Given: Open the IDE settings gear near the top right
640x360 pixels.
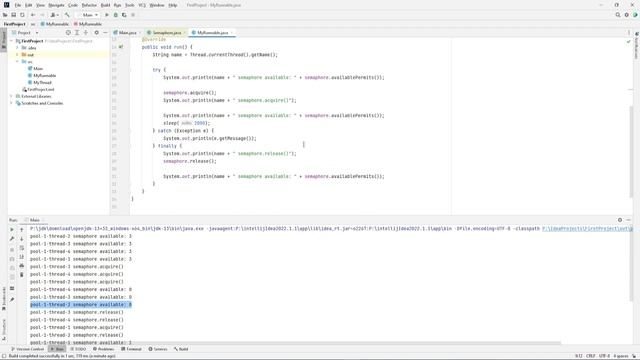Looking at the screenshot, I should point(627,15).
